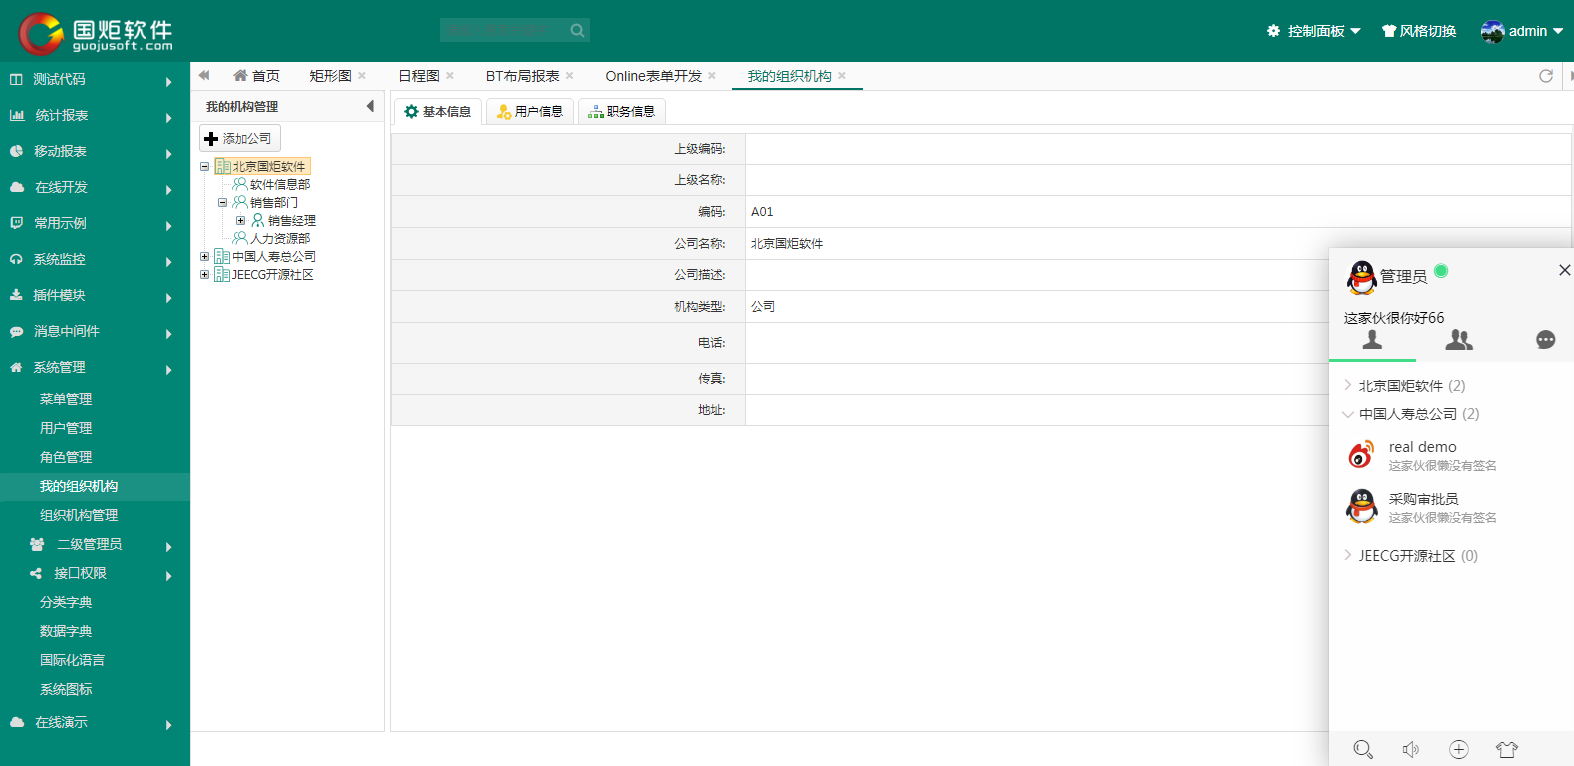Open 系统图标 in sidebar
The height and width of the screenshot is (766, 1574).
click(x=66, y=689)
